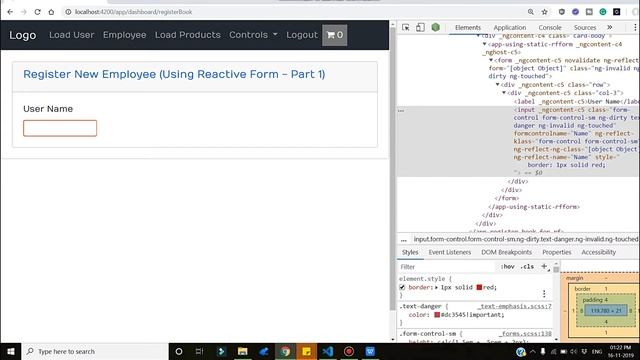Go back with the browser back arrow
Viewport: 640px width, 360px height.
(x=10, y=12)
